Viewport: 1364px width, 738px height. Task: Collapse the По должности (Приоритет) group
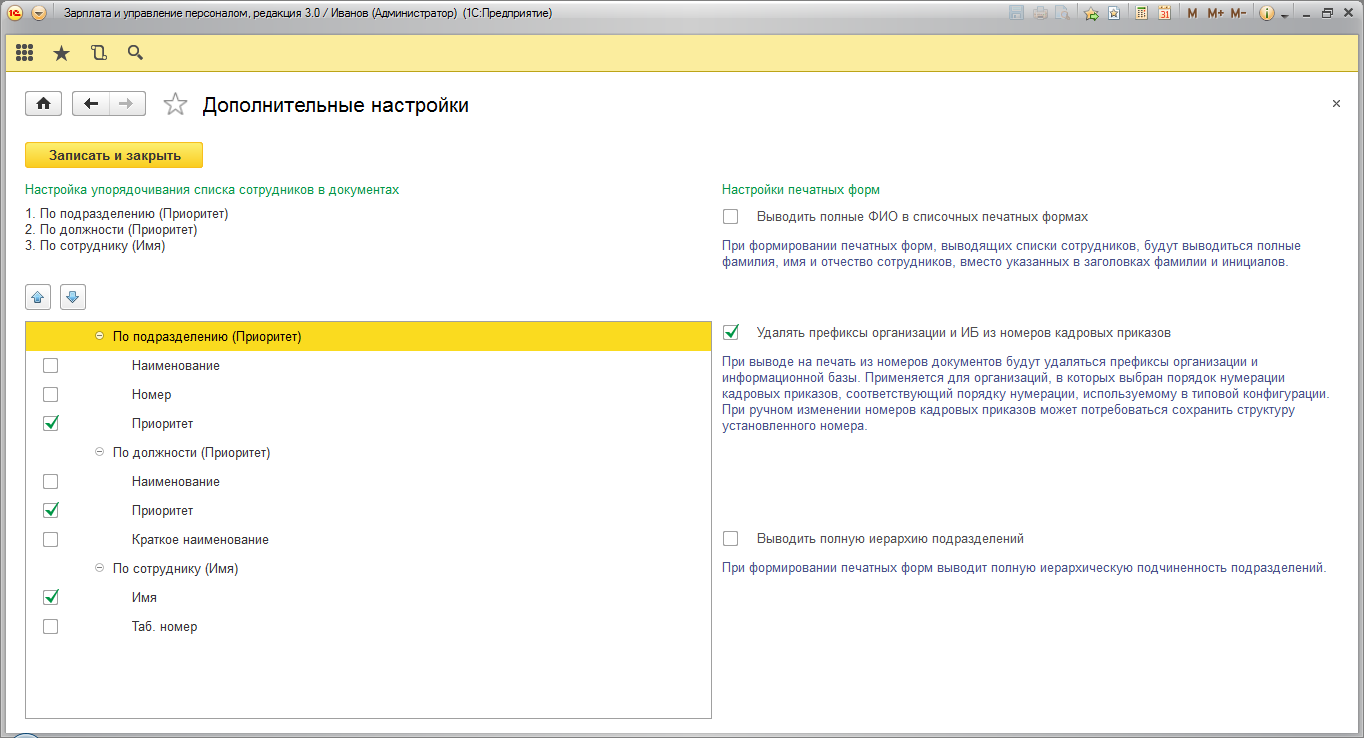pyautogui.click(x=99, y=453)
